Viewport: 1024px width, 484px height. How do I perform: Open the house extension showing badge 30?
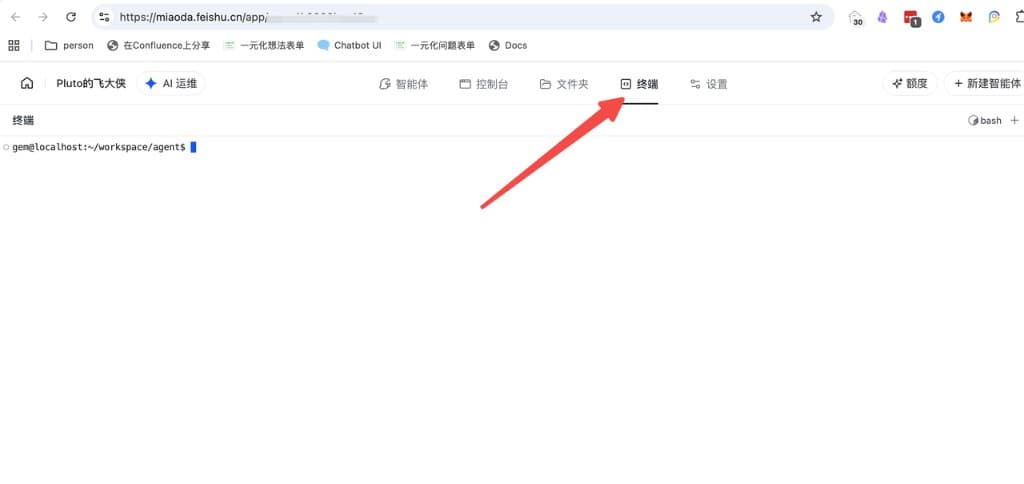856,18
